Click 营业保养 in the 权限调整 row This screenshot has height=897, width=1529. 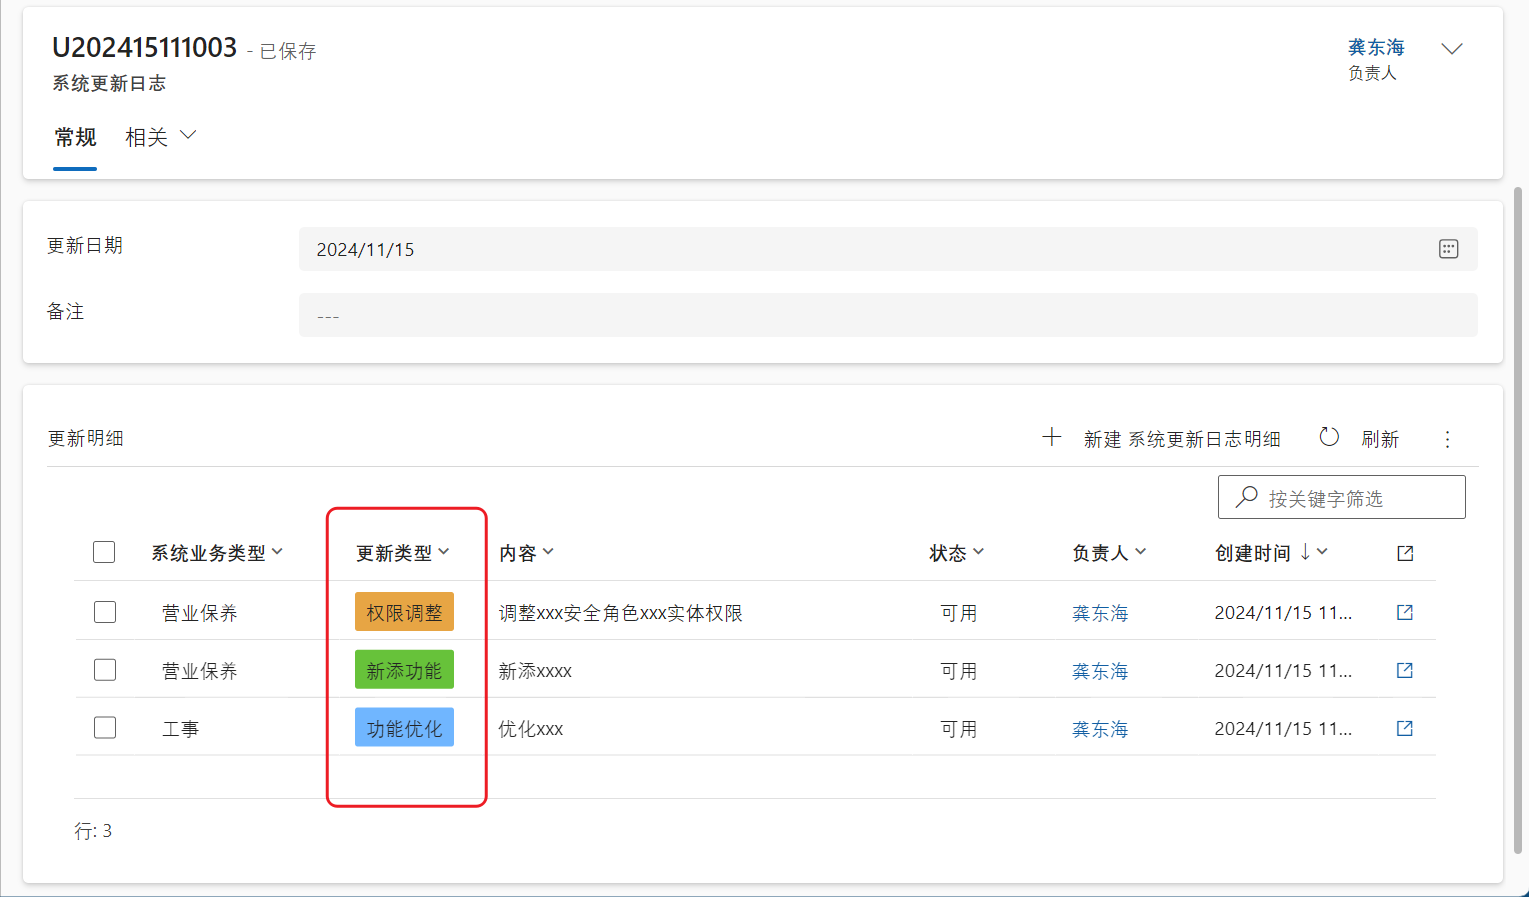tap(200, 613)
